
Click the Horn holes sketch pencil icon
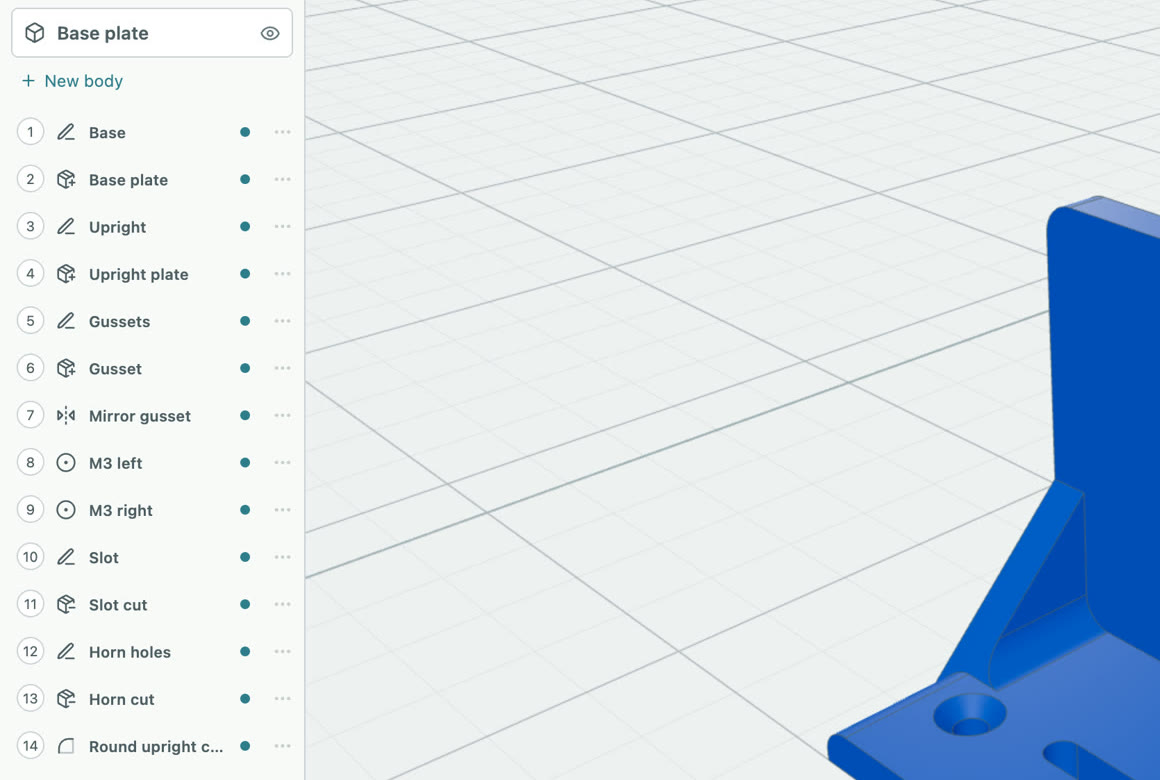(x=66, y=651)
